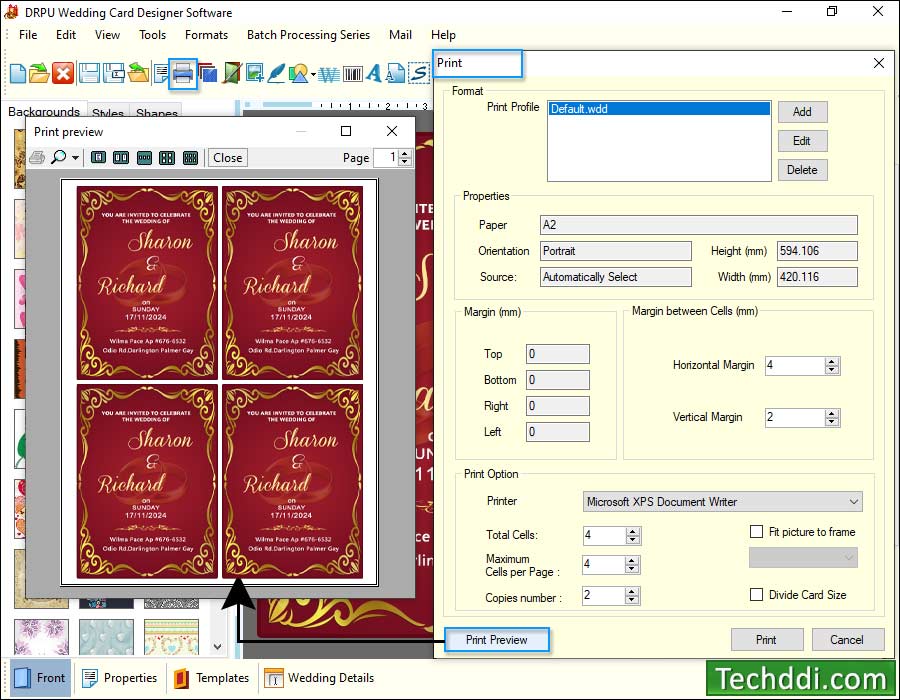
Task: Open the Formats menu
Action: (x=206, y=35)
